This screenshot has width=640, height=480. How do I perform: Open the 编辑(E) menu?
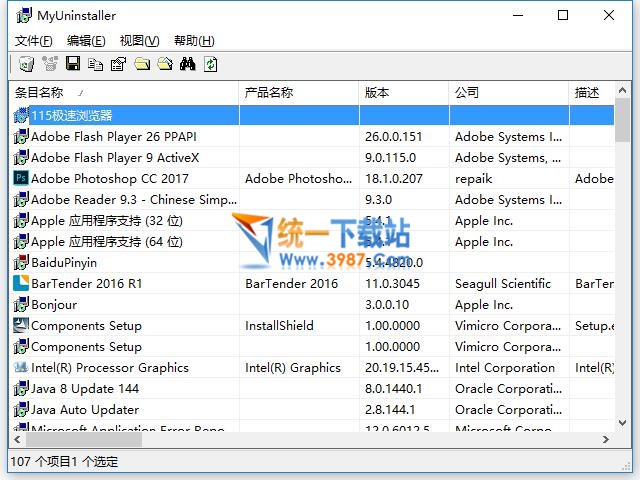(86, 41)
